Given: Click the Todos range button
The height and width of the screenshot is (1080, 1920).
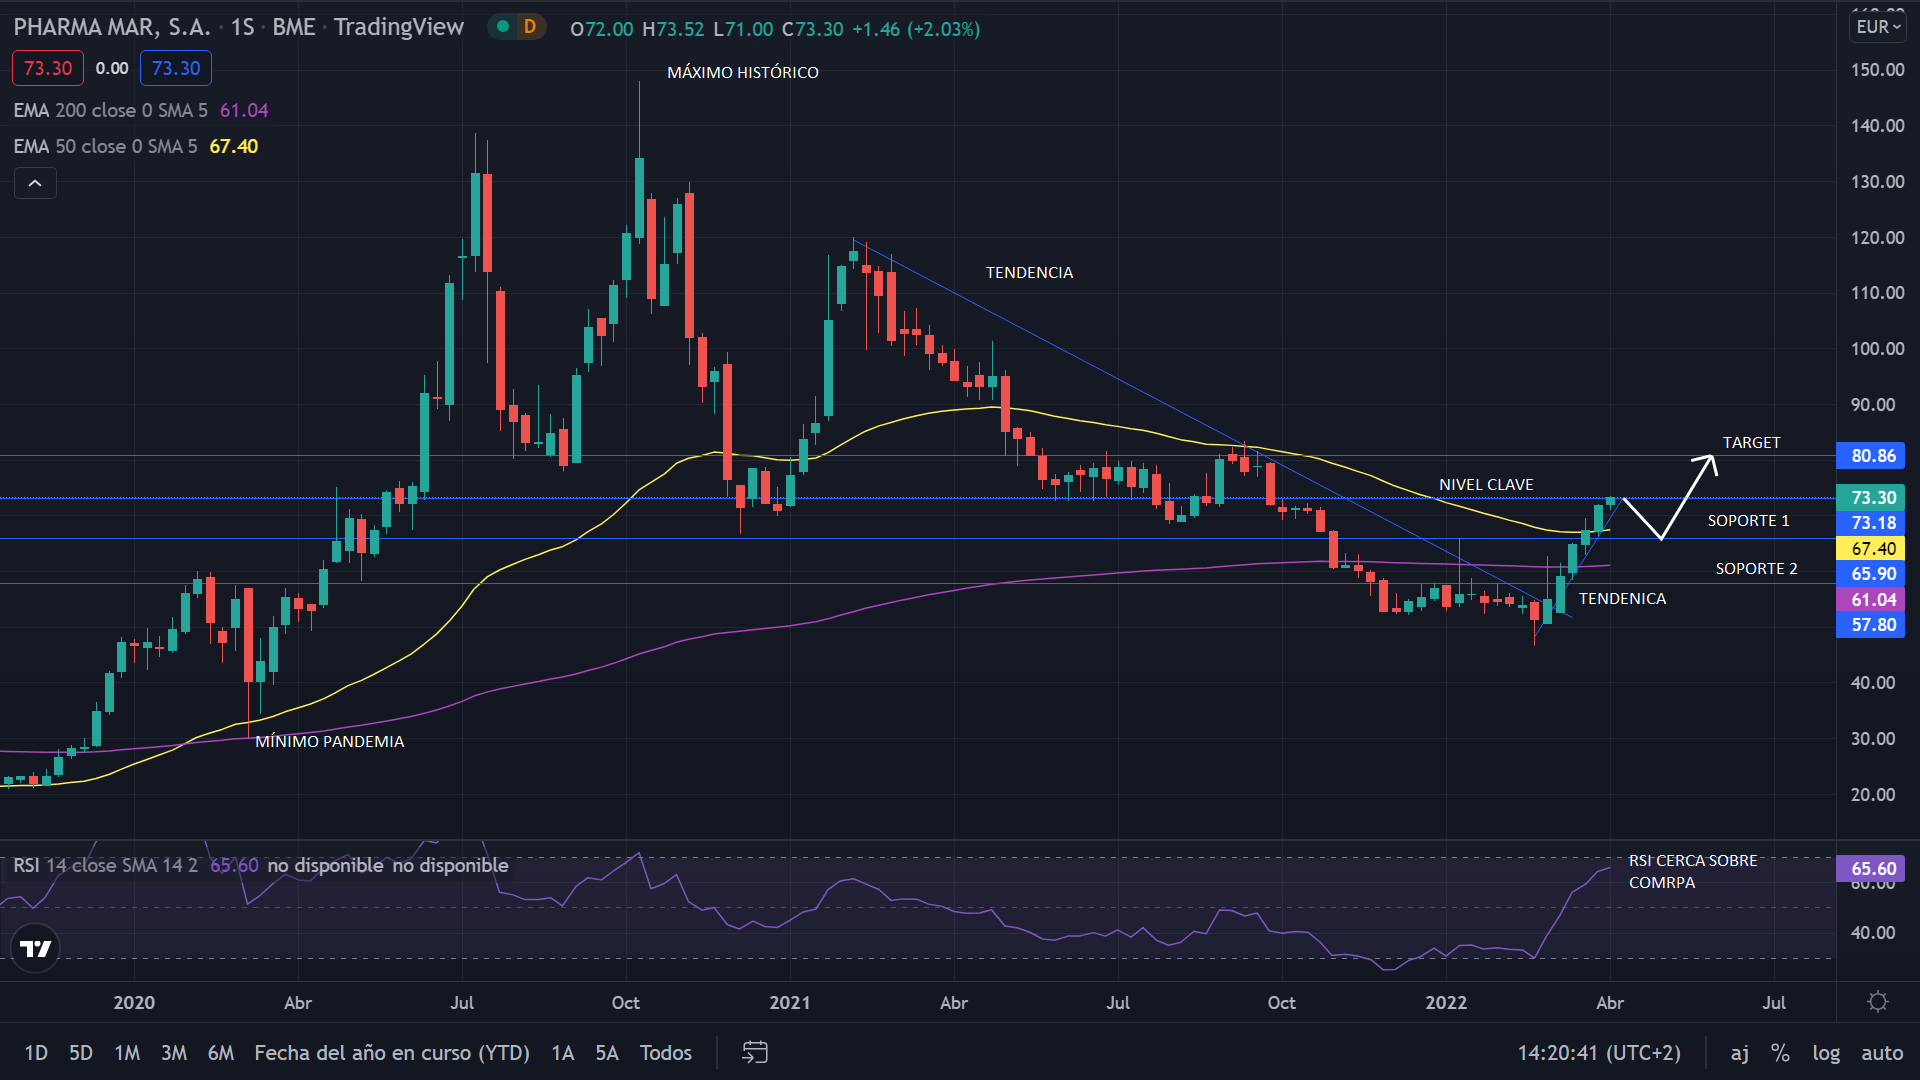Looking at the screenshot, I should tap(666, 1052).
